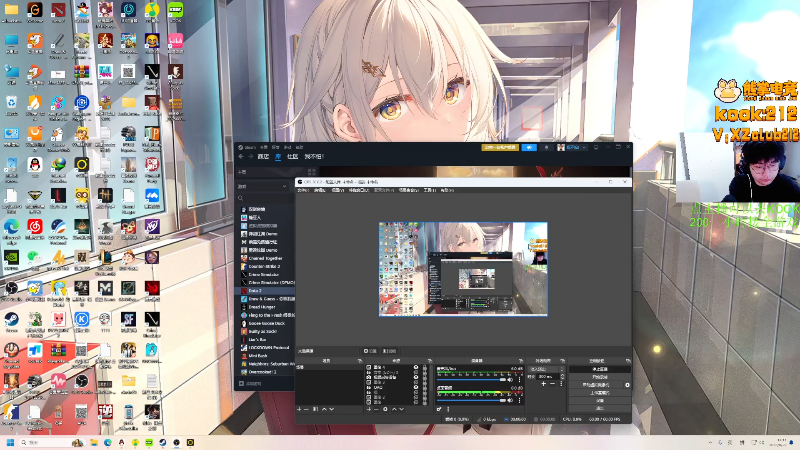The height and width of the screenshot is (450, 800).
Task: Switch Steam library to grid view icon
Action: 312,172
